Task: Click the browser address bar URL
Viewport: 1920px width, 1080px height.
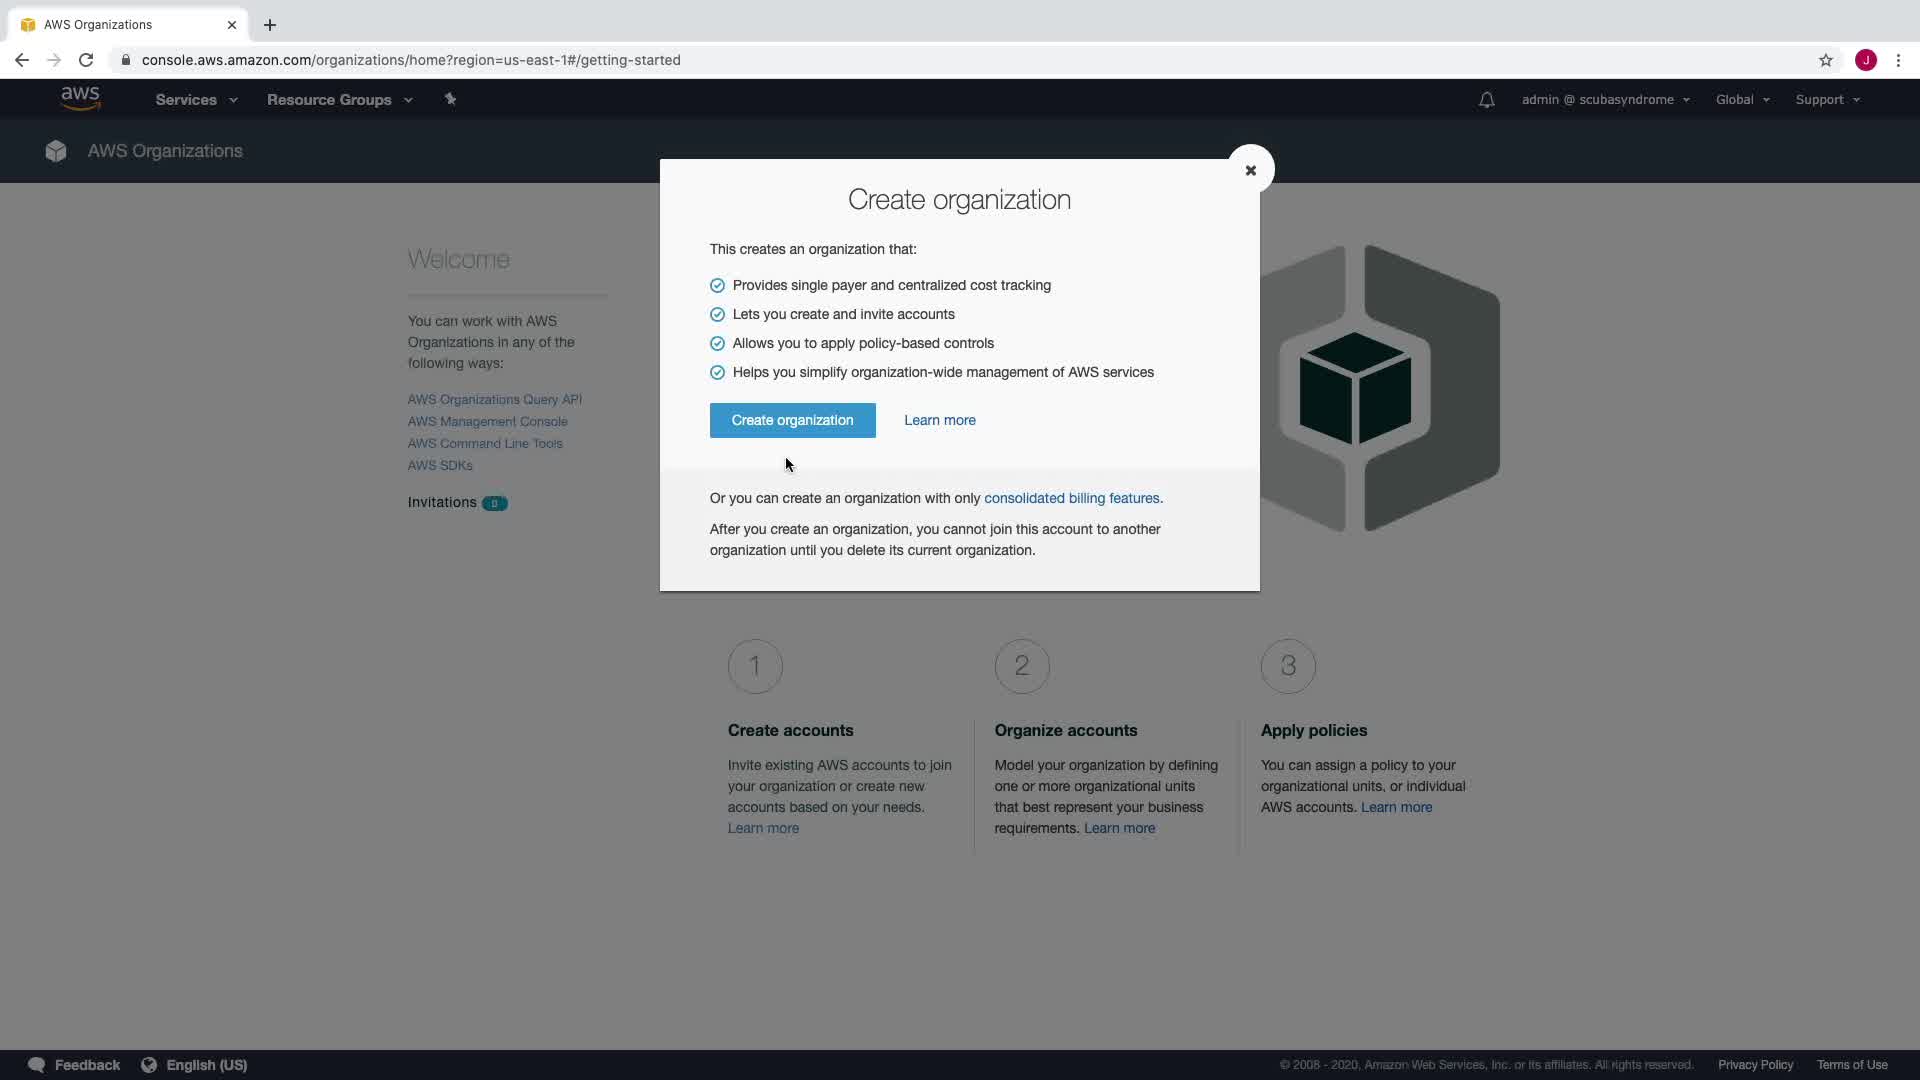Action: click(x=410, y=60)
